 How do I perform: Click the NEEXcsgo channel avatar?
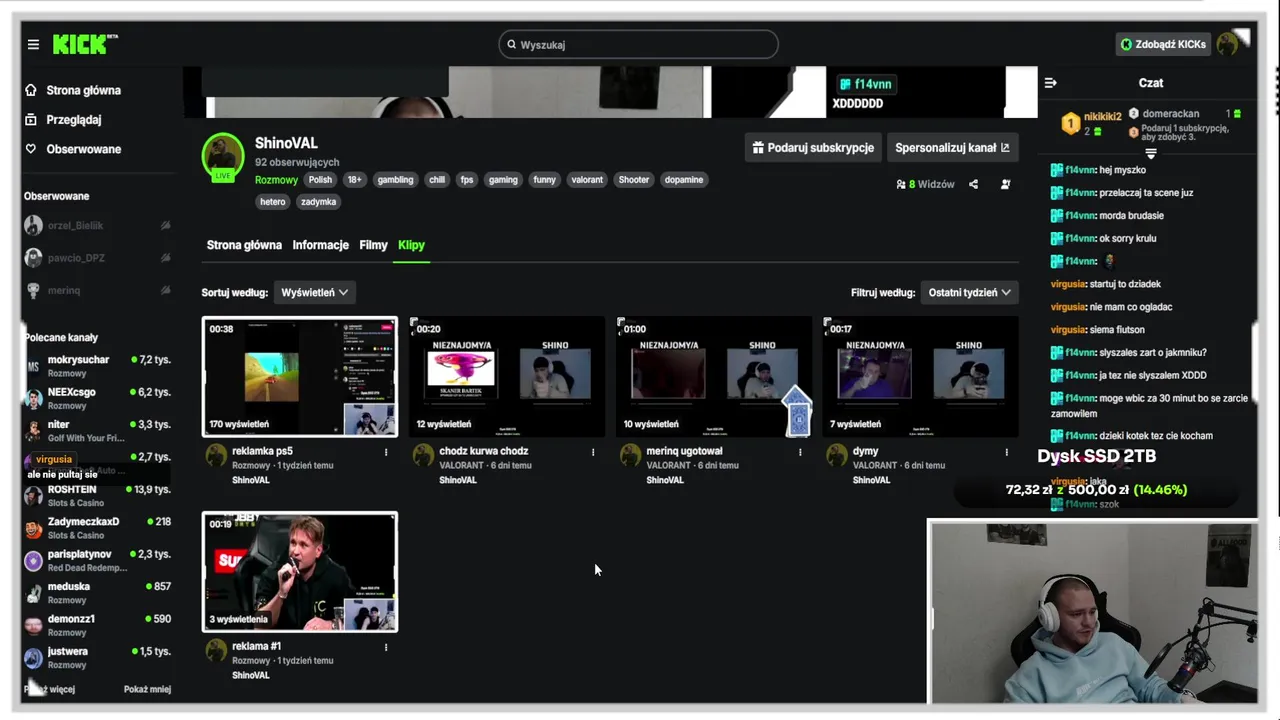click(33, 399)
